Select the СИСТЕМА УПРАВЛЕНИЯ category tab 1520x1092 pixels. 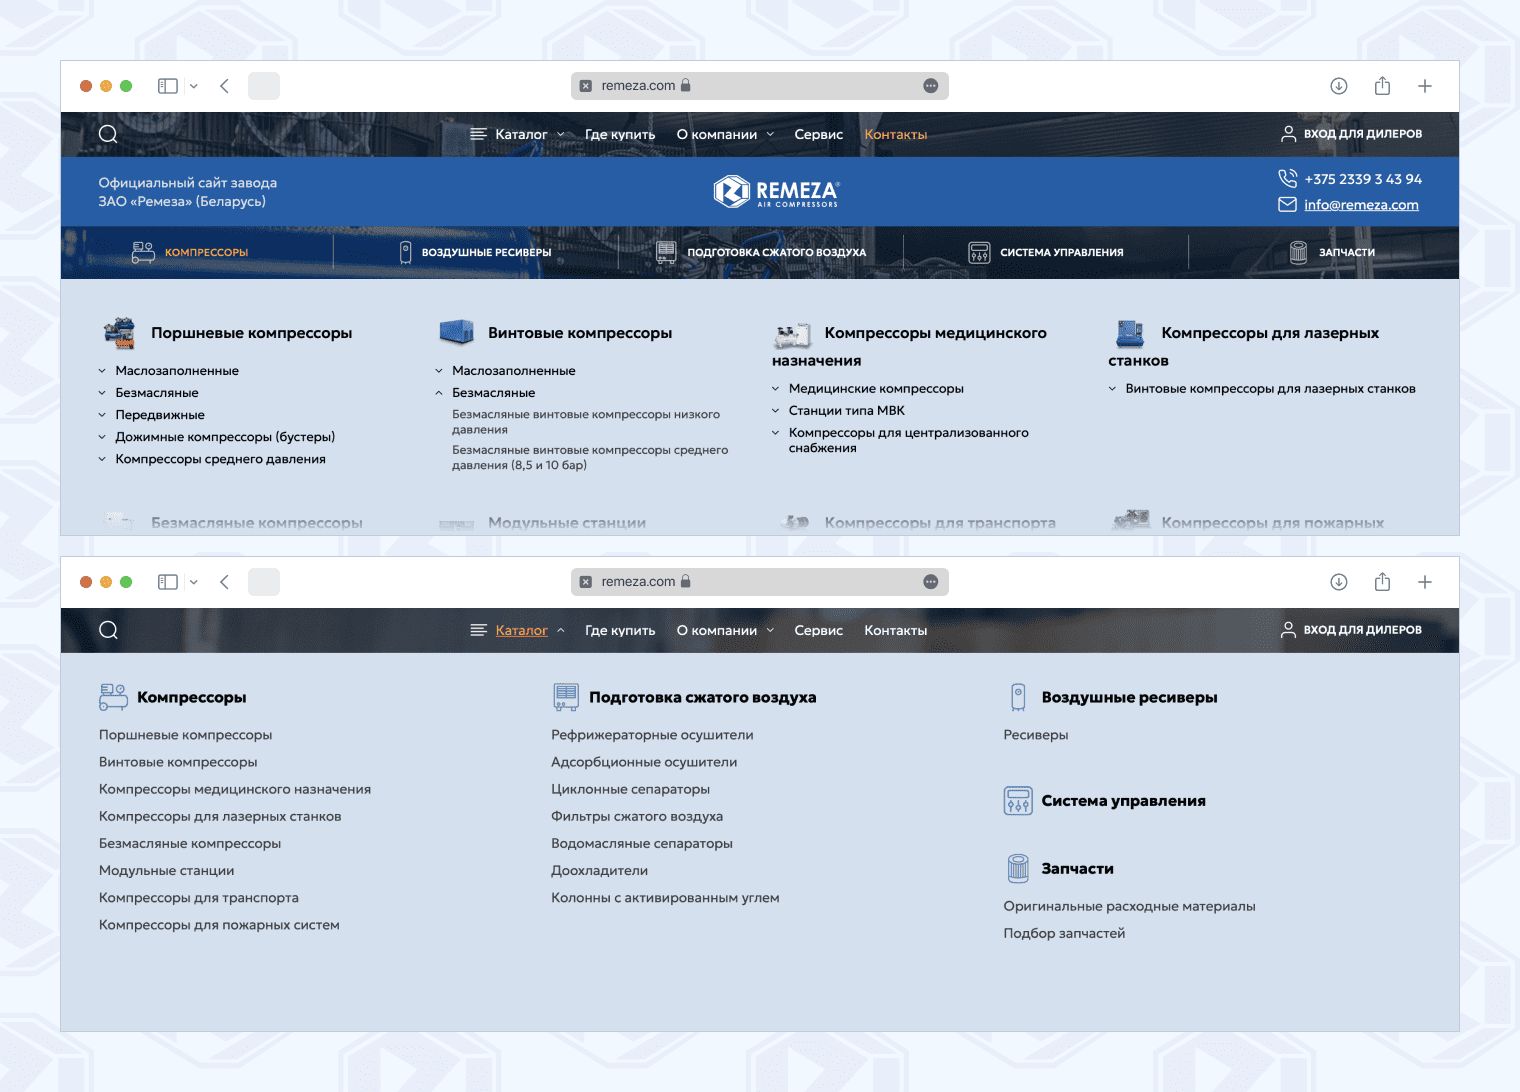[1046, 252]
